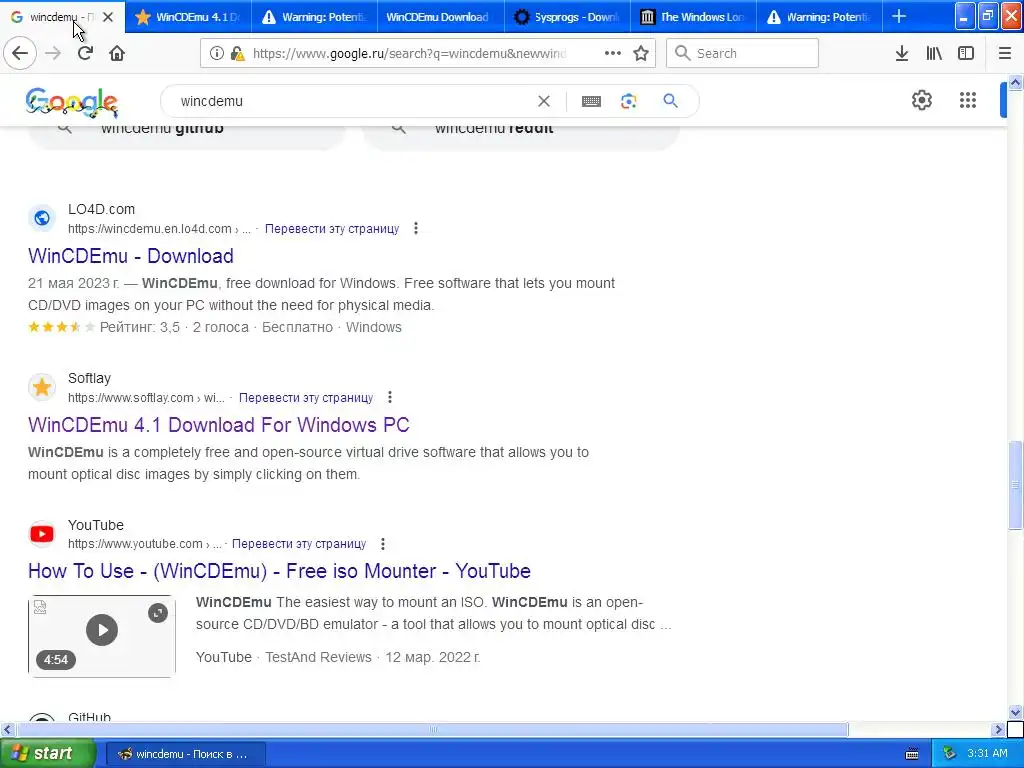Image resolution: width=1024 pixels, height=768 pixels.
Task: Click the vertical scrollbar down arrow
Action: [x=1015, y=712]
